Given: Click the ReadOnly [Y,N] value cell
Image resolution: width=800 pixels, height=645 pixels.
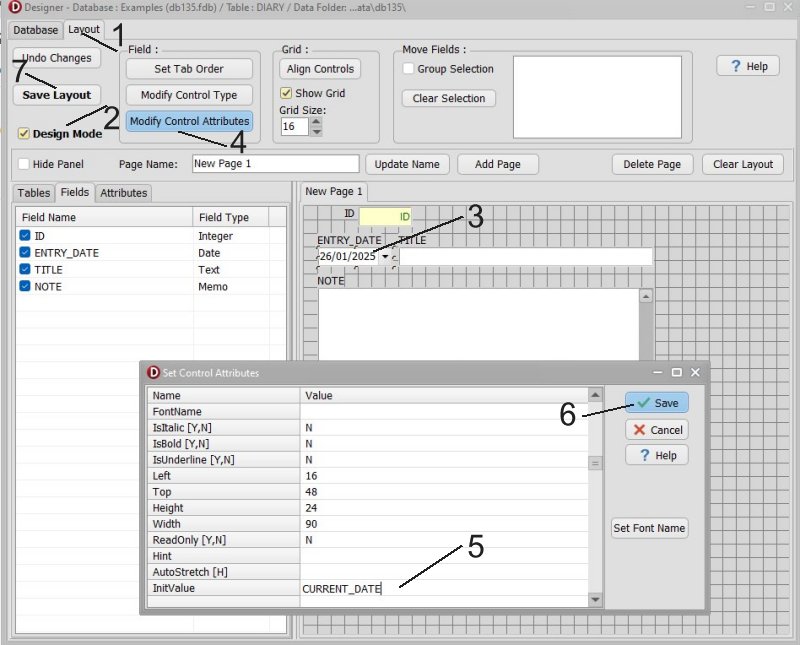Looking at the screenshot, I should pos(444,540).
